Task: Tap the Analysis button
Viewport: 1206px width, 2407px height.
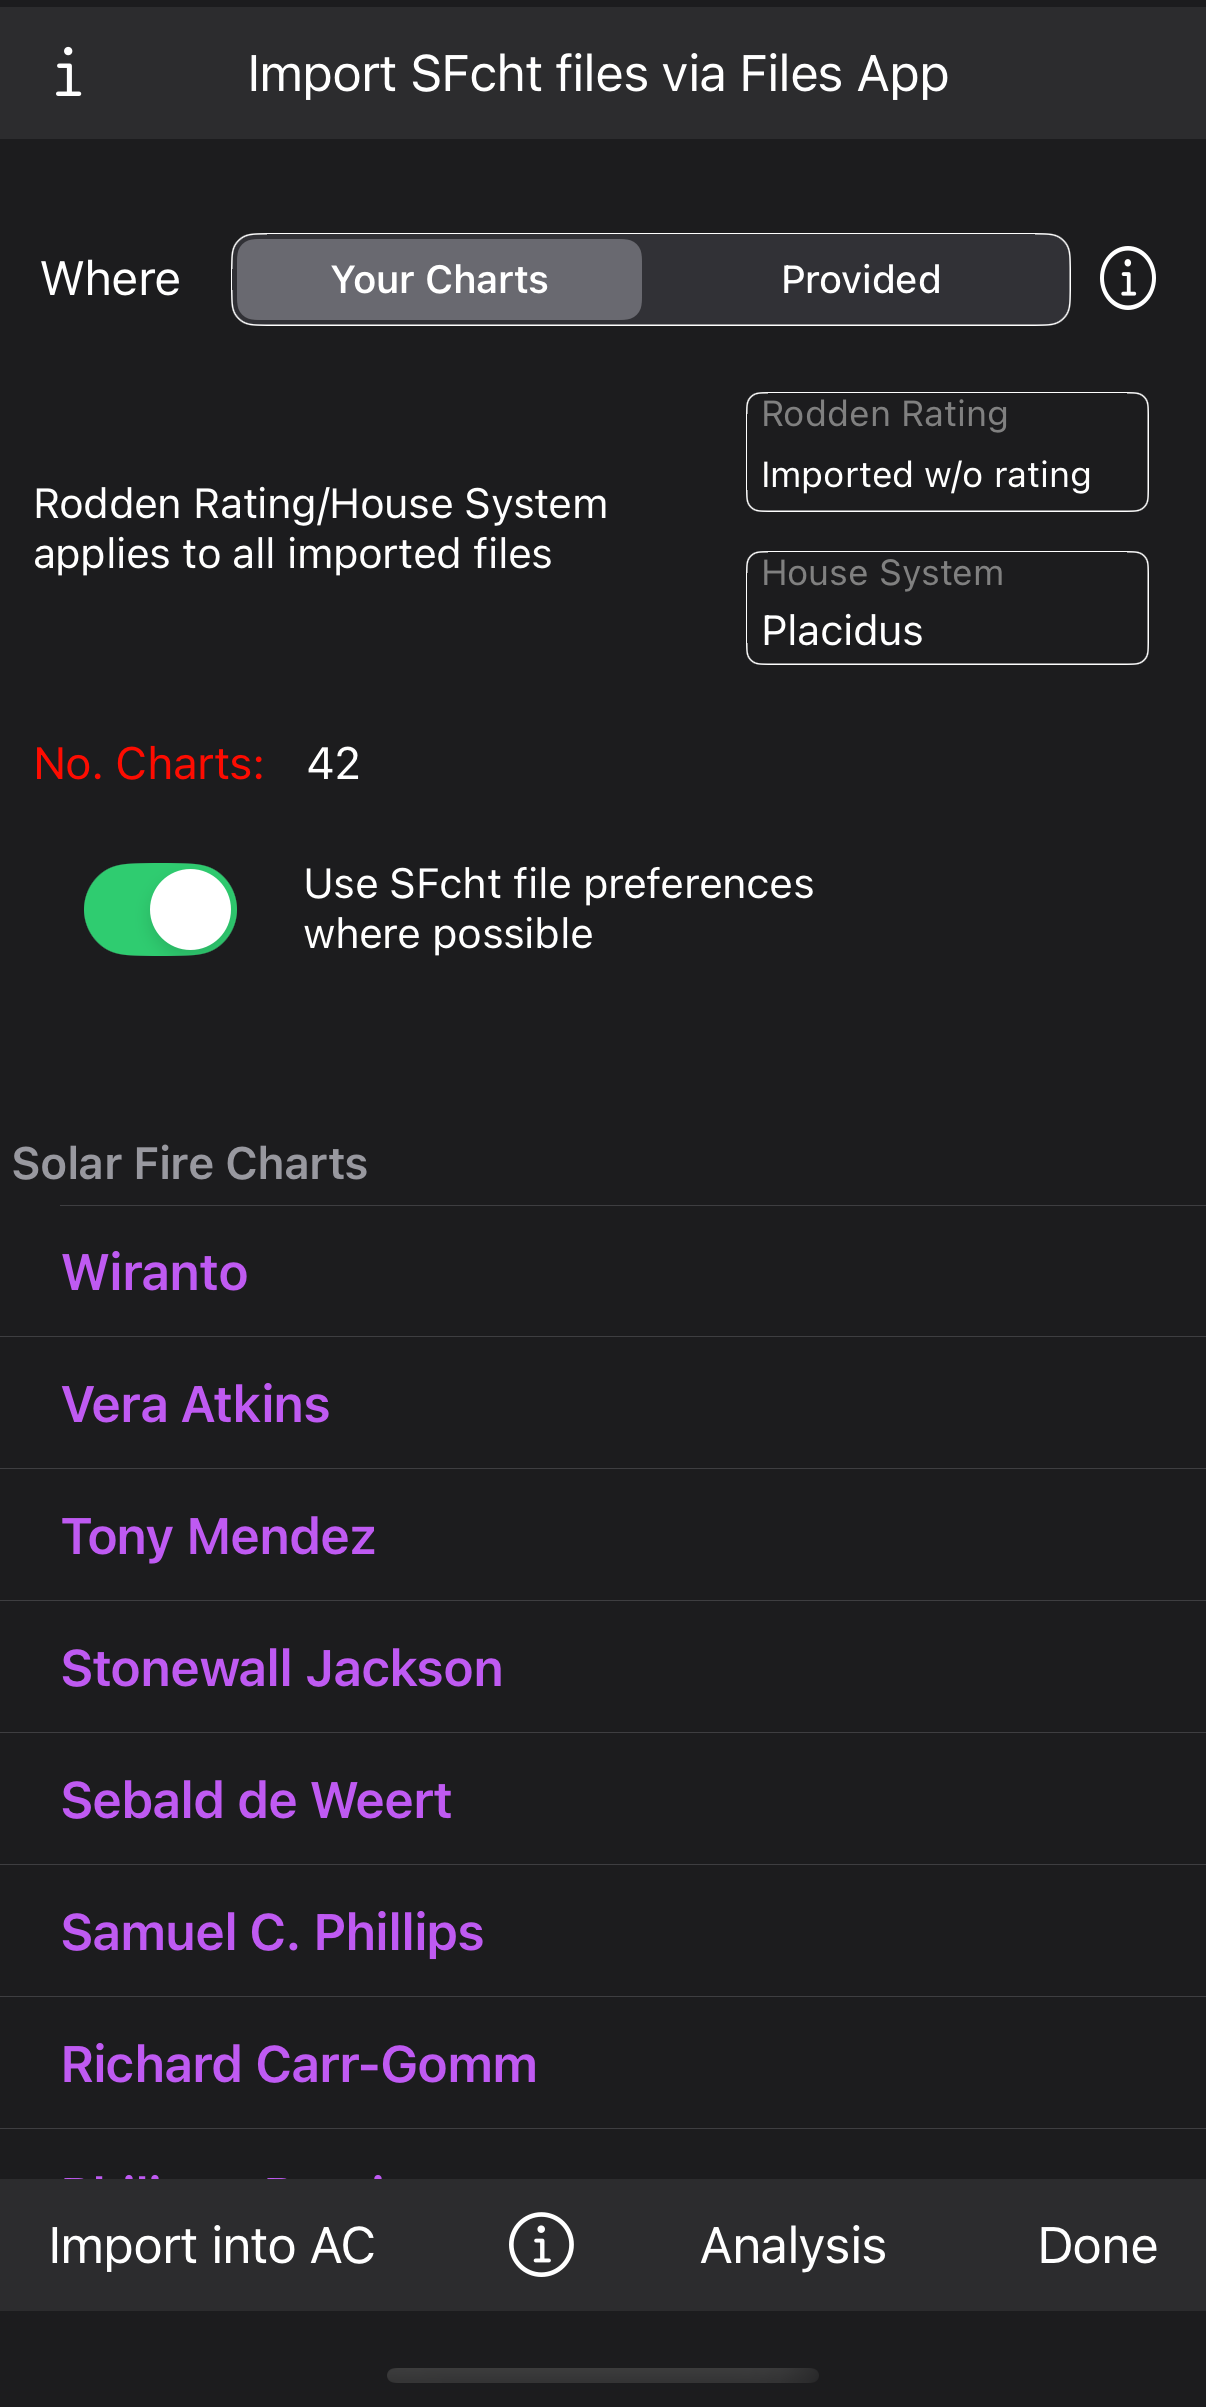Action: tap(793, 2246)
